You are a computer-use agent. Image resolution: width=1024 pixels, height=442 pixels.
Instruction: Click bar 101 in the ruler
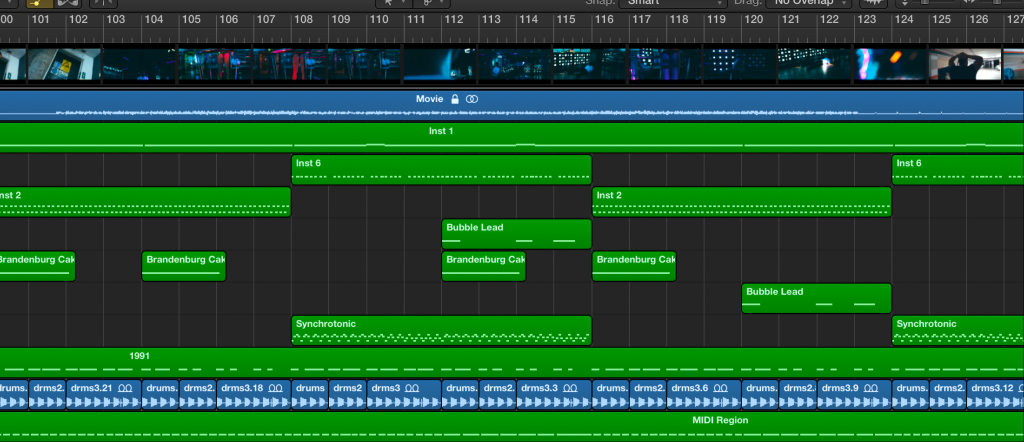[x=40, y=20]
